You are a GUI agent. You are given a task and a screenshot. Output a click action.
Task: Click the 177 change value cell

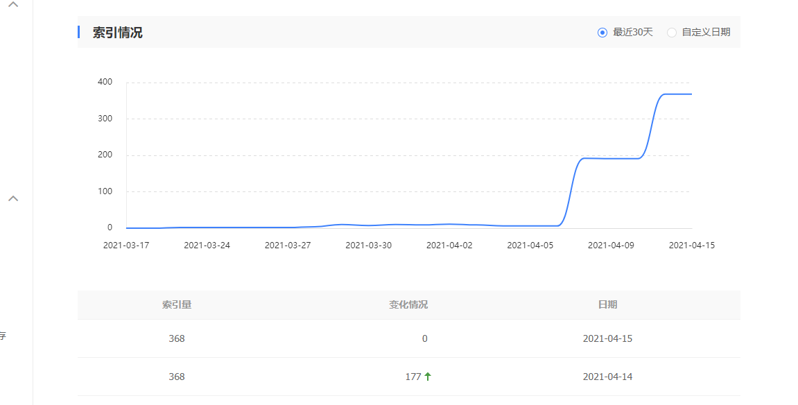pos(412,377)
